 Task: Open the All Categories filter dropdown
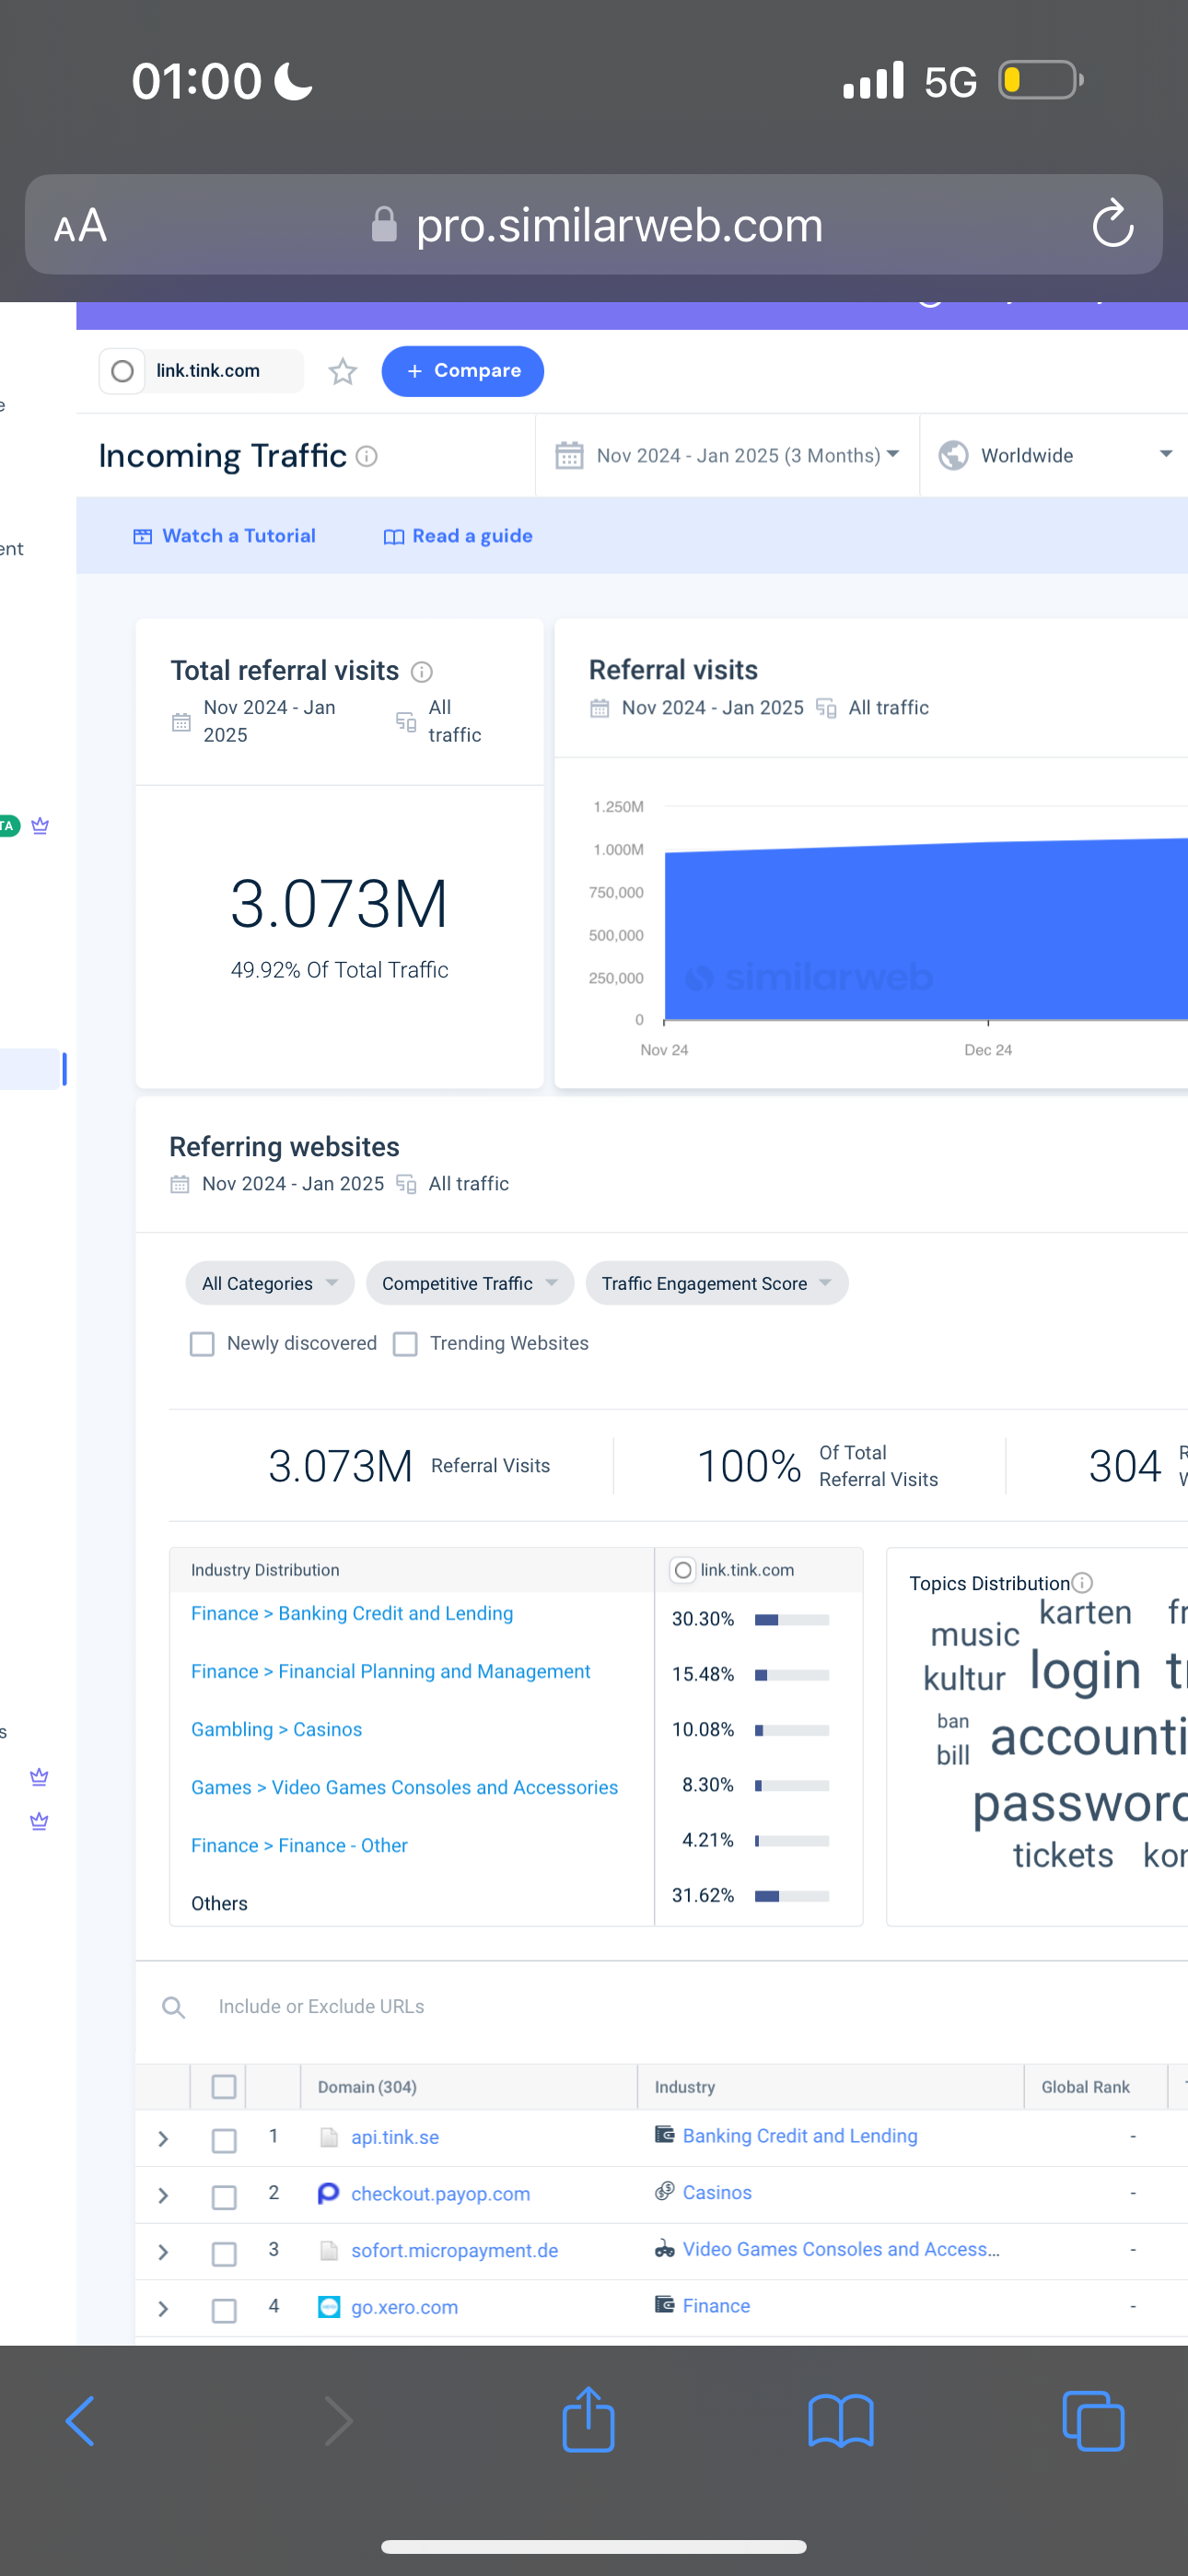coord(269,1283)
